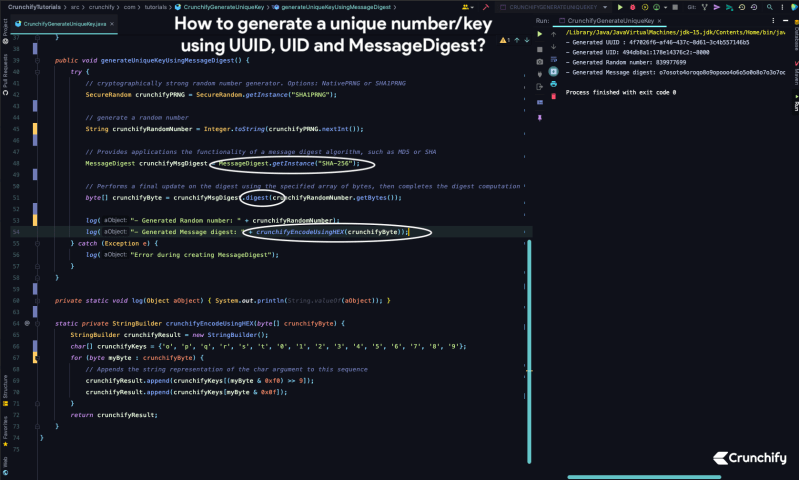Expand the profiler run options arrow

[x=665, y=8]
